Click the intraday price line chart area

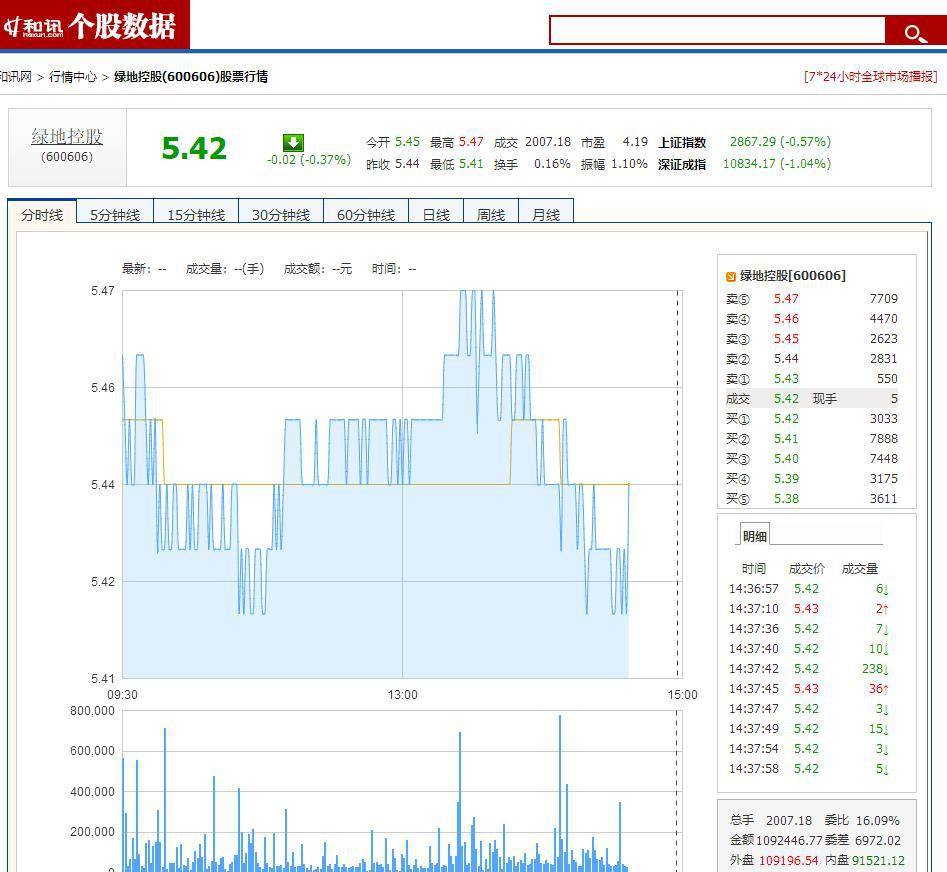tap(402, 484)
